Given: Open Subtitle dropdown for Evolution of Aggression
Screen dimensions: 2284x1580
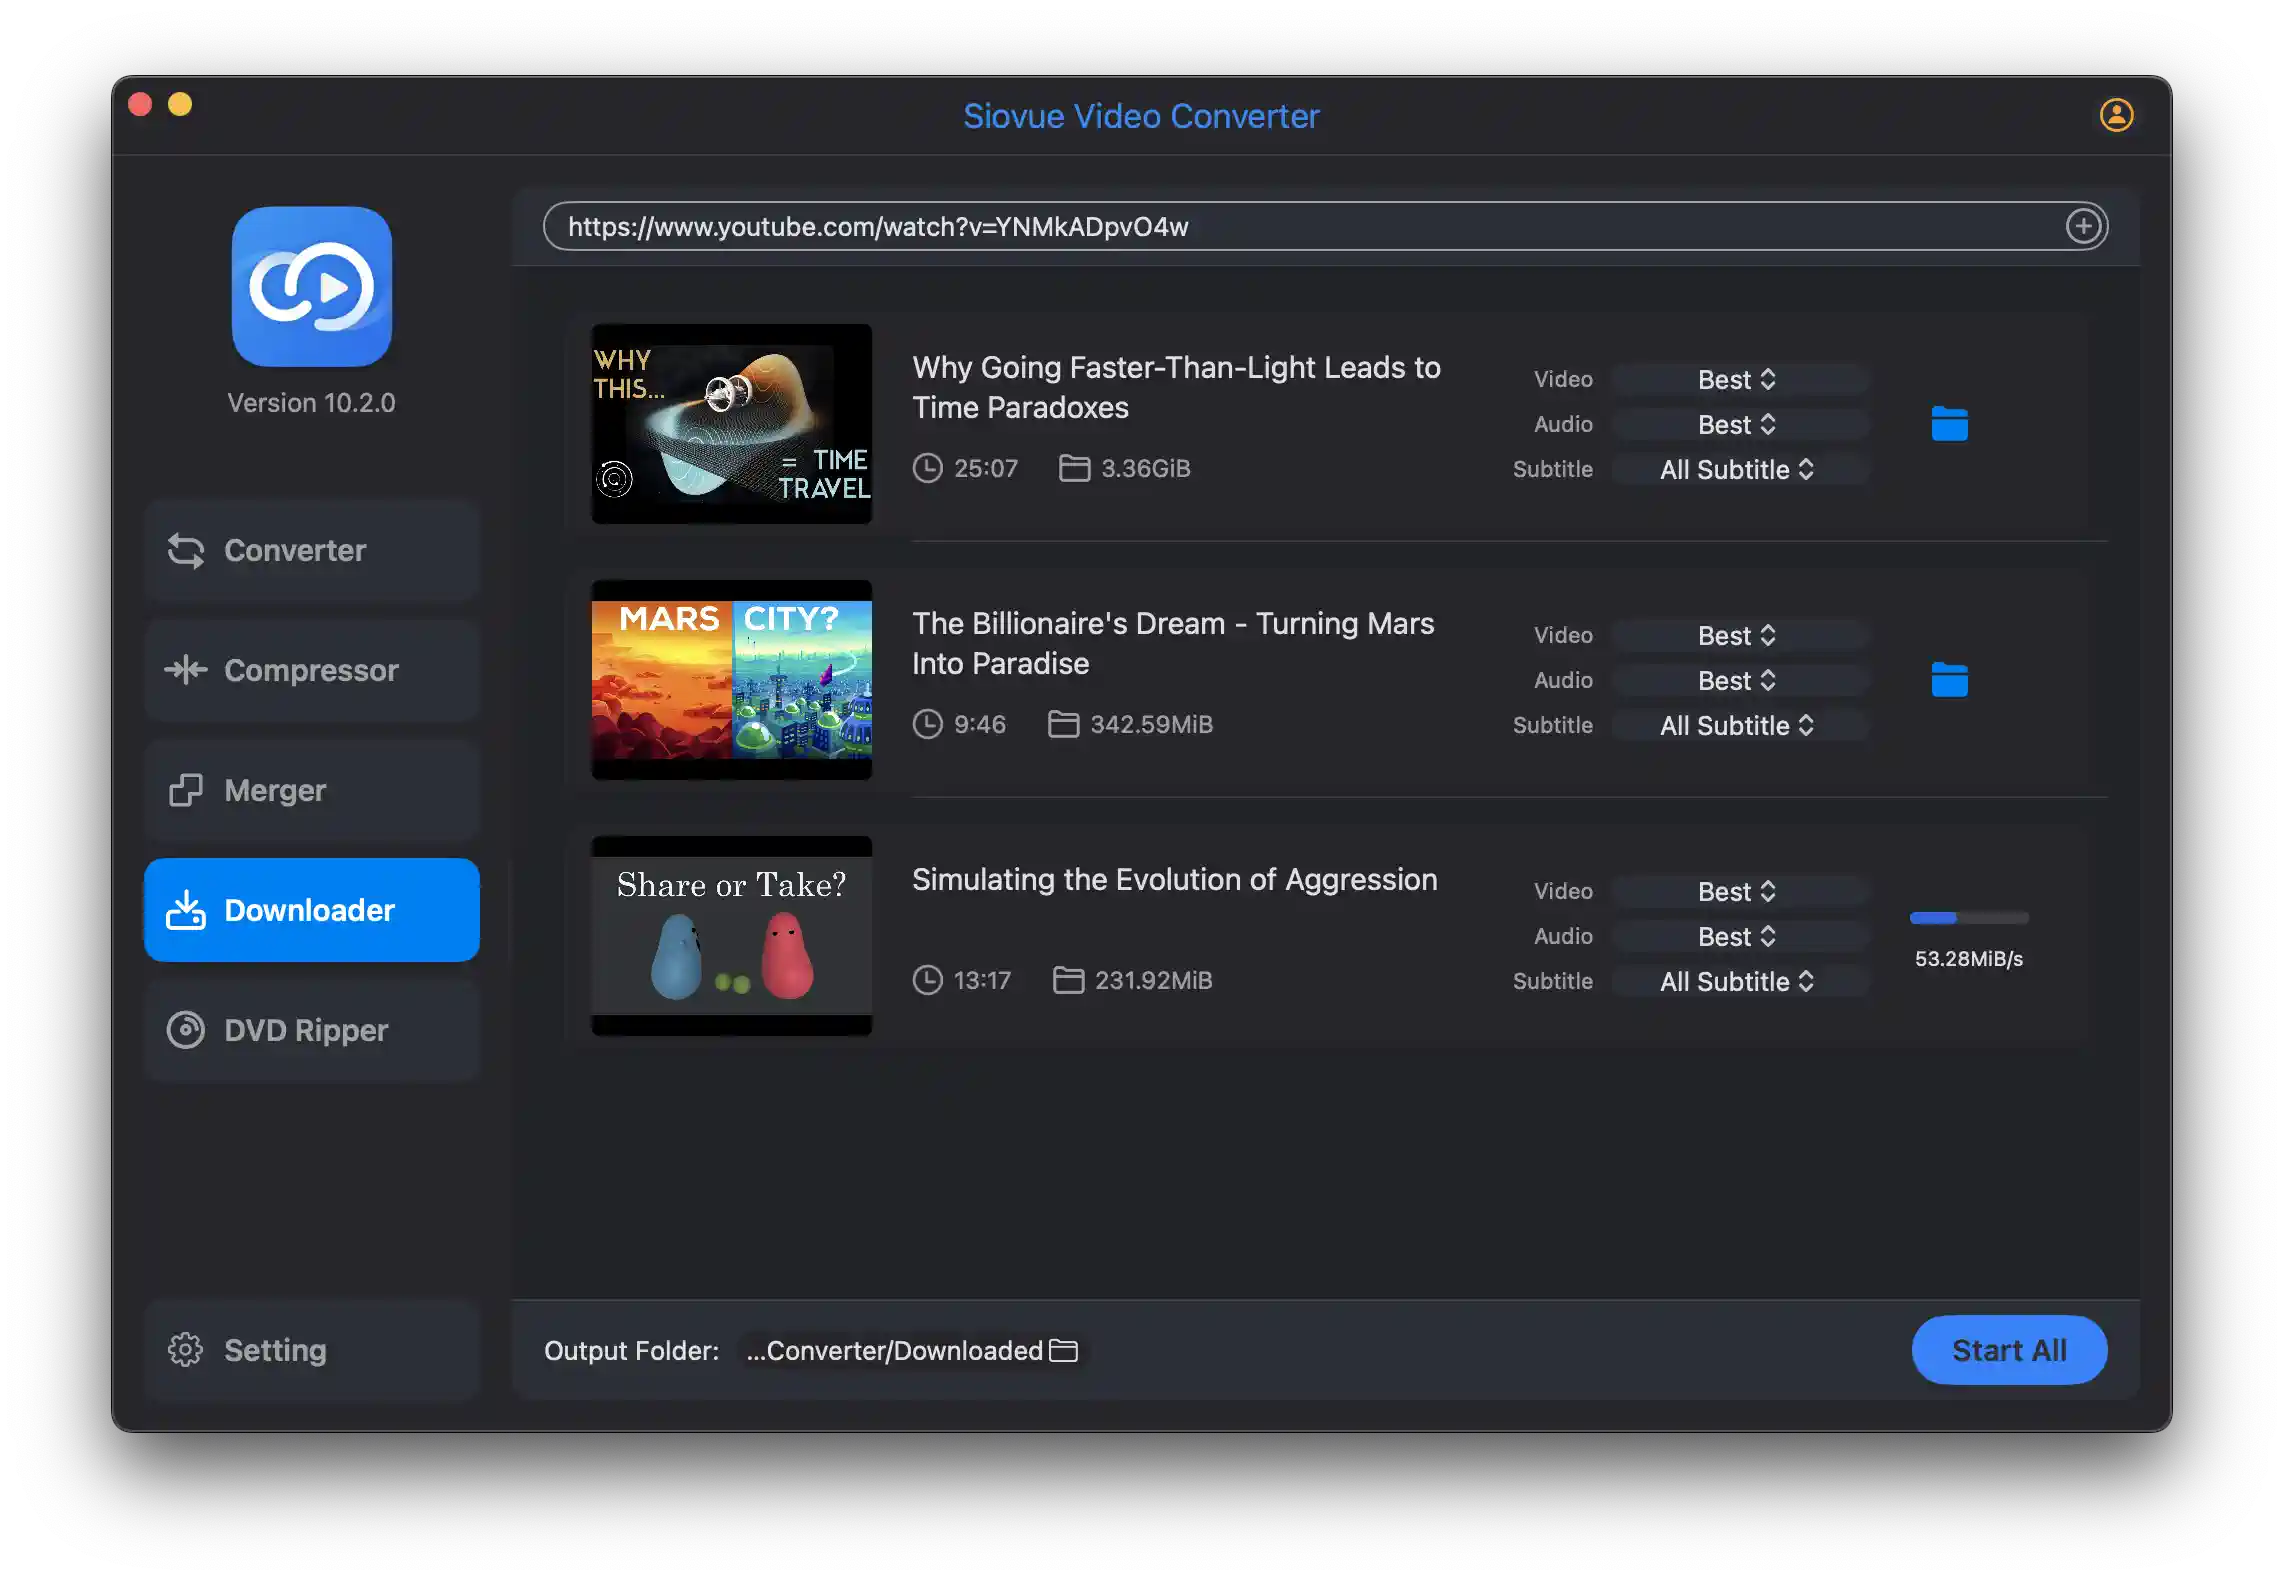Looking at the screenshot, I should (1740, 981).
